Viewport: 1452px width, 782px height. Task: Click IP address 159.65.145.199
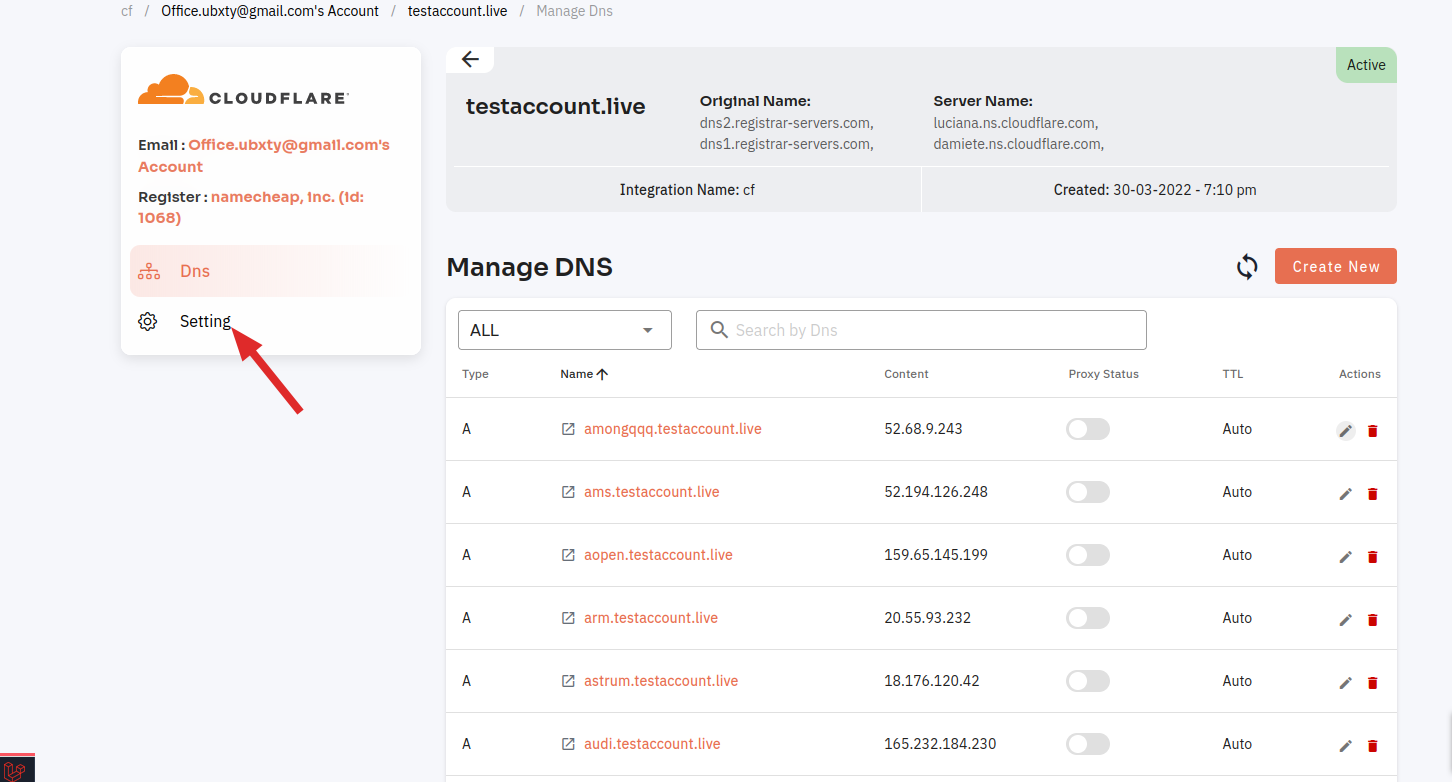click(936, 555)
